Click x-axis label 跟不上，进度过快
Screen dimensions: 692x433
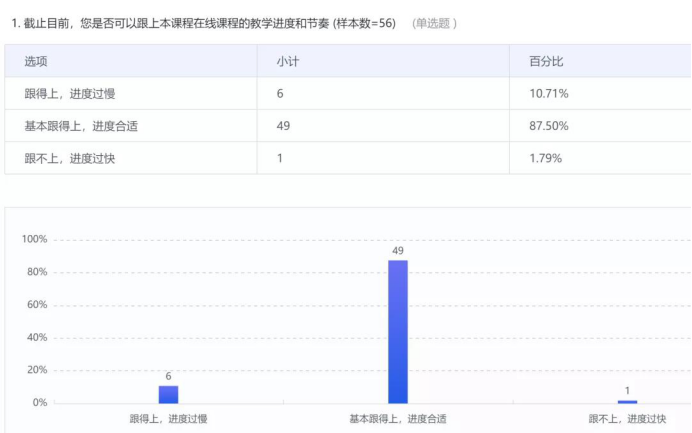[x=627, y=419]
